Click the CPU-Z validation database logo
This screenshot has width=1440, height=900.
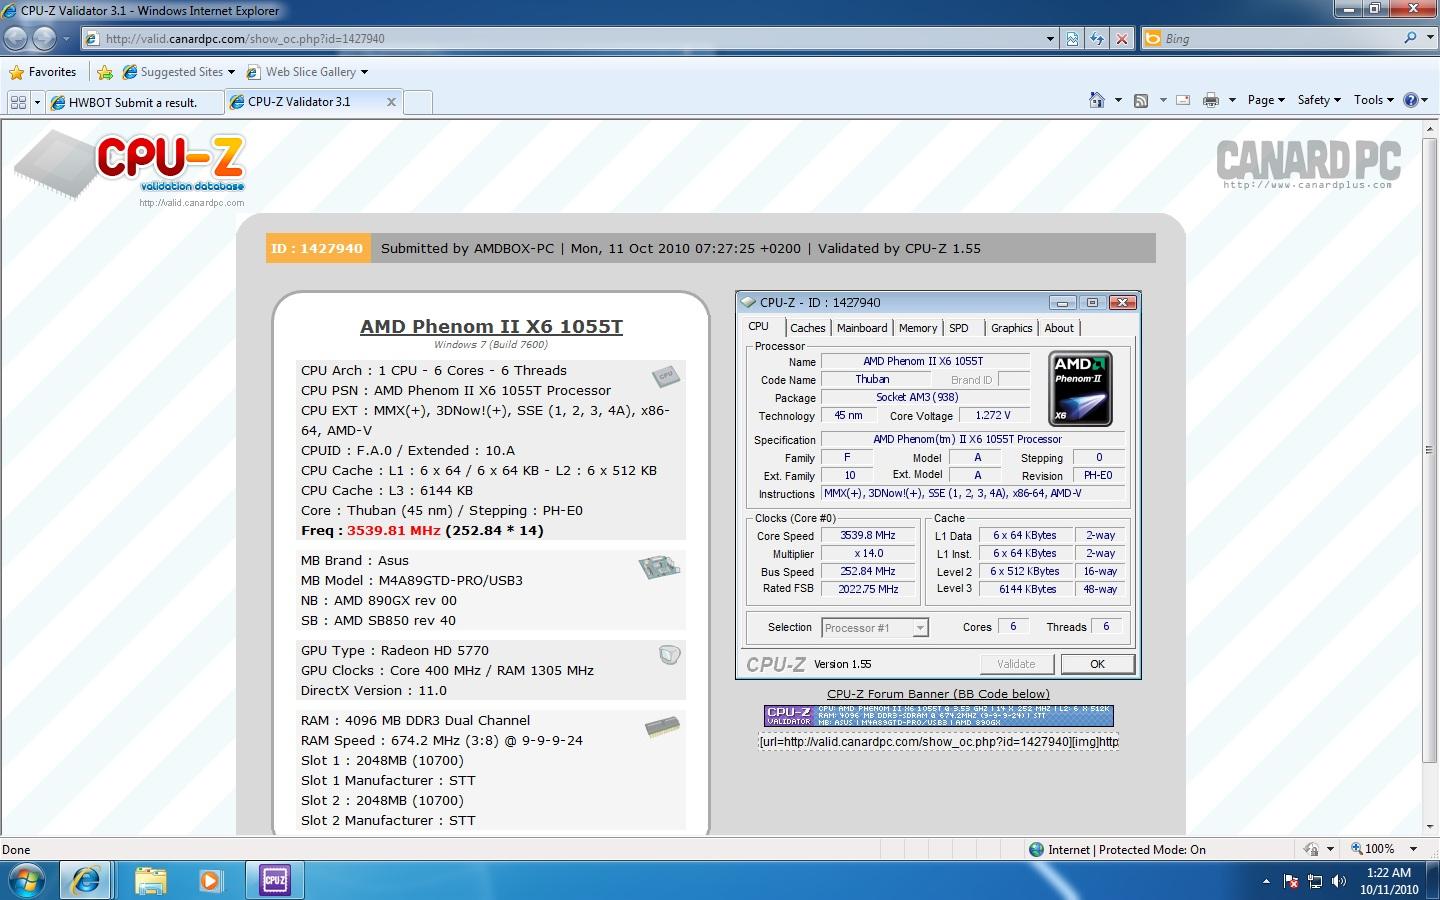pos(130,167)
